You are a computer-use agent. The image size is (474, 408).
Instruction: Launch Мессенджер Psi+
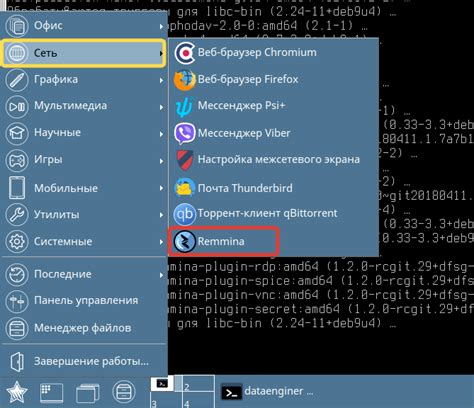274,107
